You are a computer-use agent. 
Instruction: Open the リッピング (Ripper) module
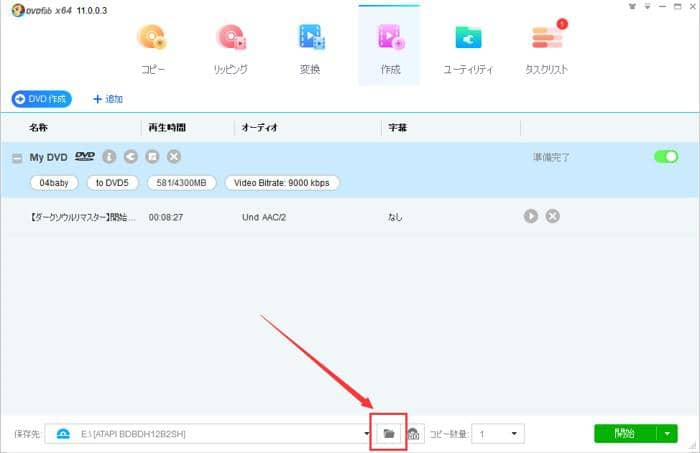coord(231,48)
